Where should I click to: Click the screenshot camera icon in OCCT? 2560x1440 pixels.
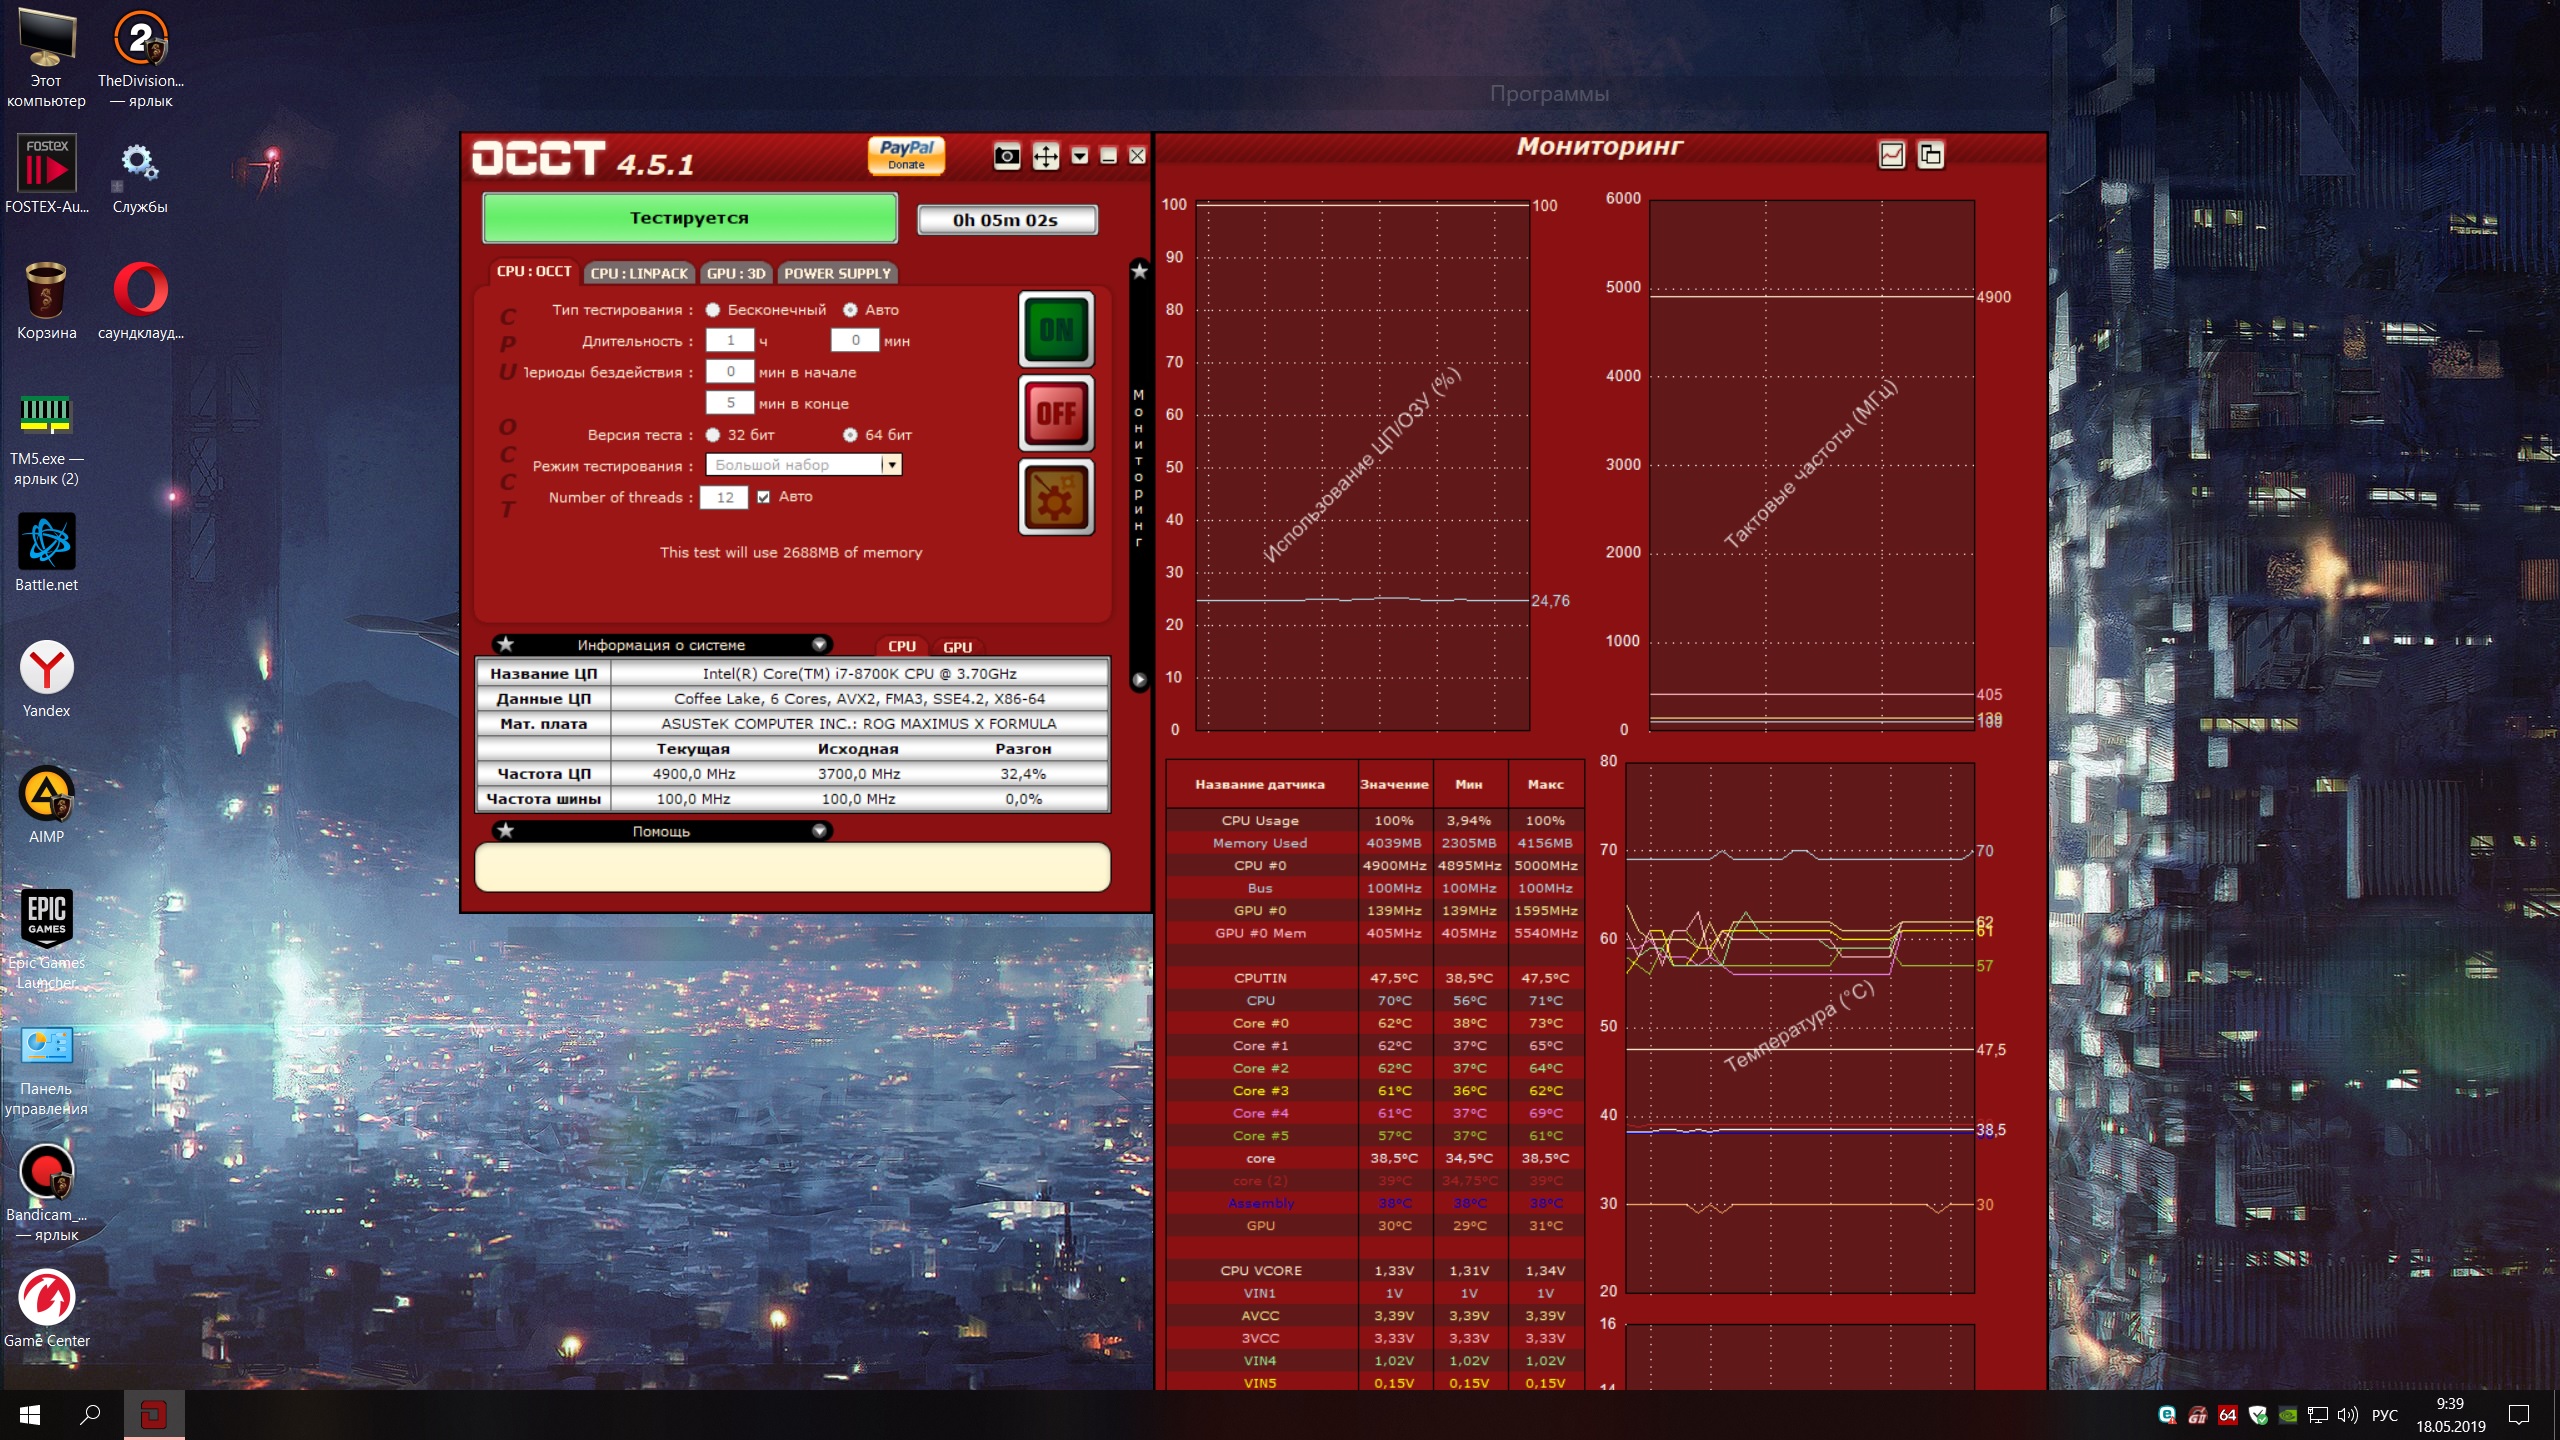(1007, 156)
